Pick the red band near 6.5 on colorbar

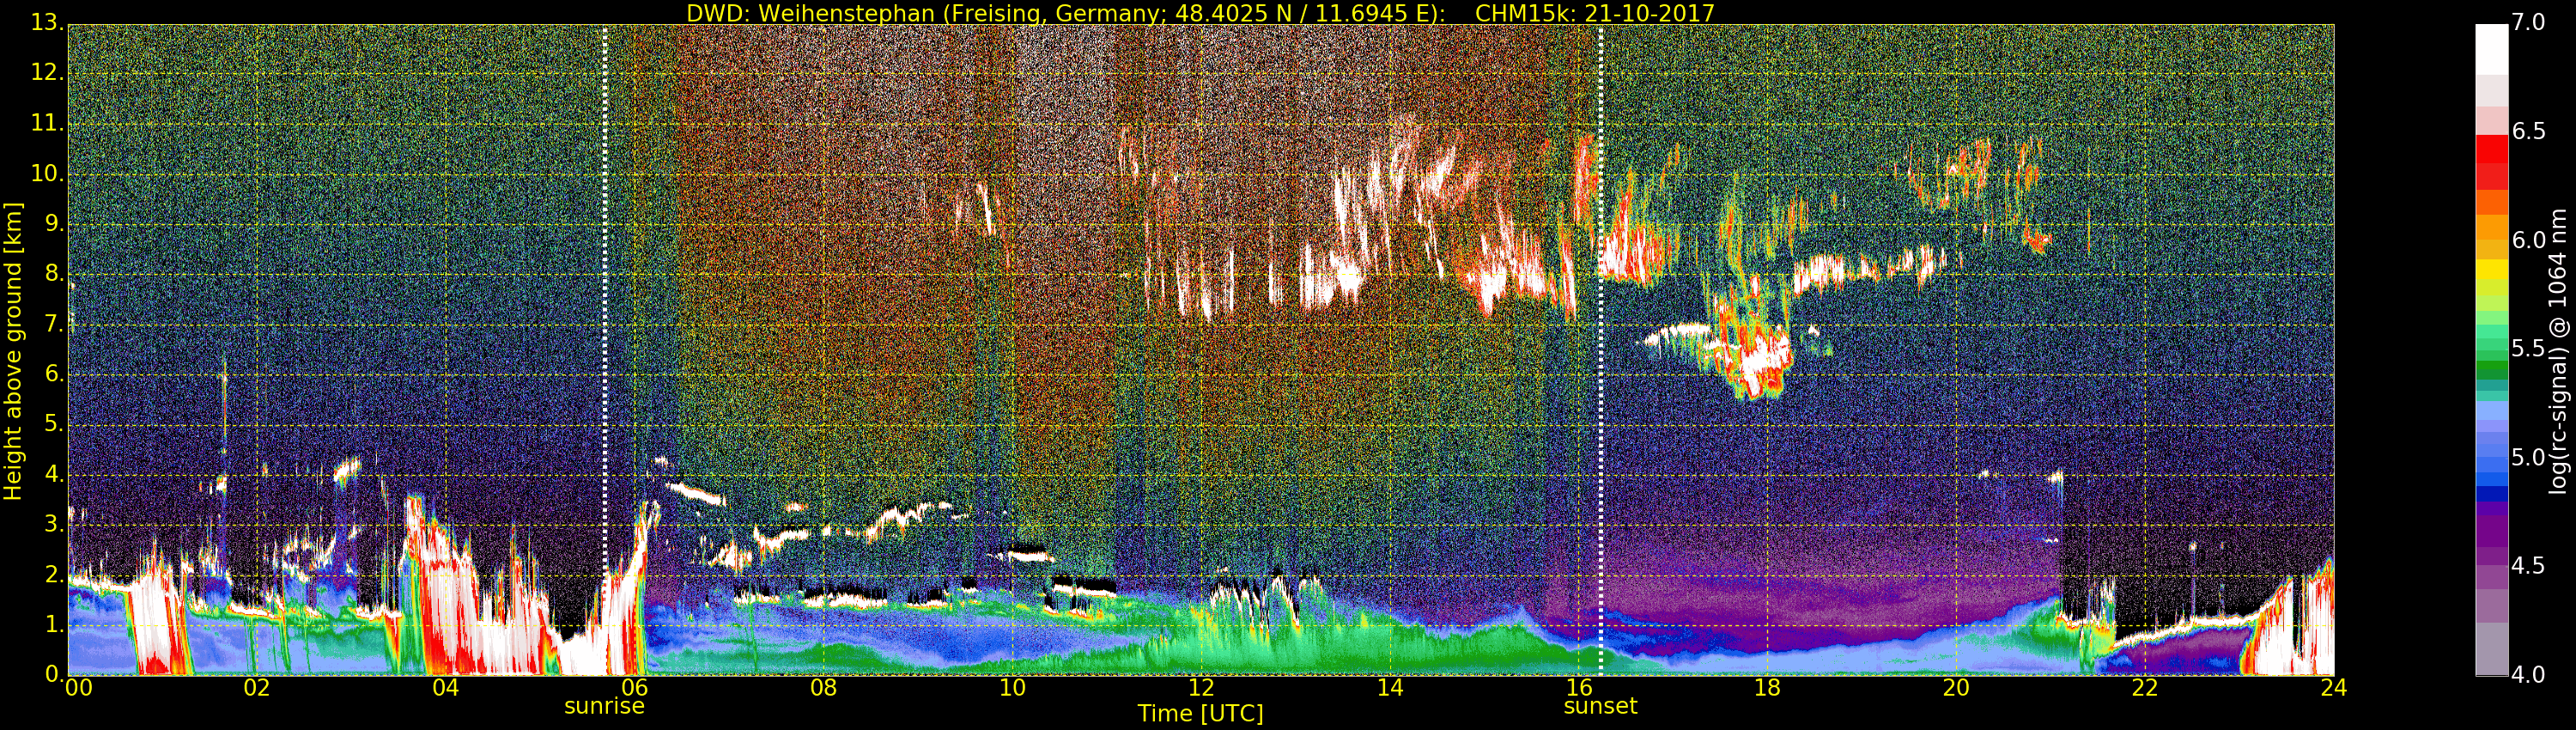tap(2491, 150)
